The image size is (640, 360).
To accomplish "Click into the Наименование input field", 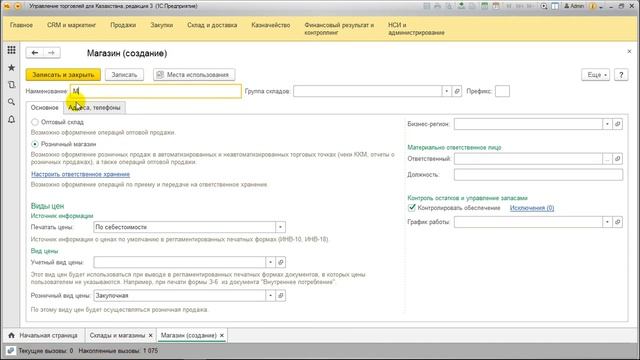I will pyautogui.click(x=156, y=91).
